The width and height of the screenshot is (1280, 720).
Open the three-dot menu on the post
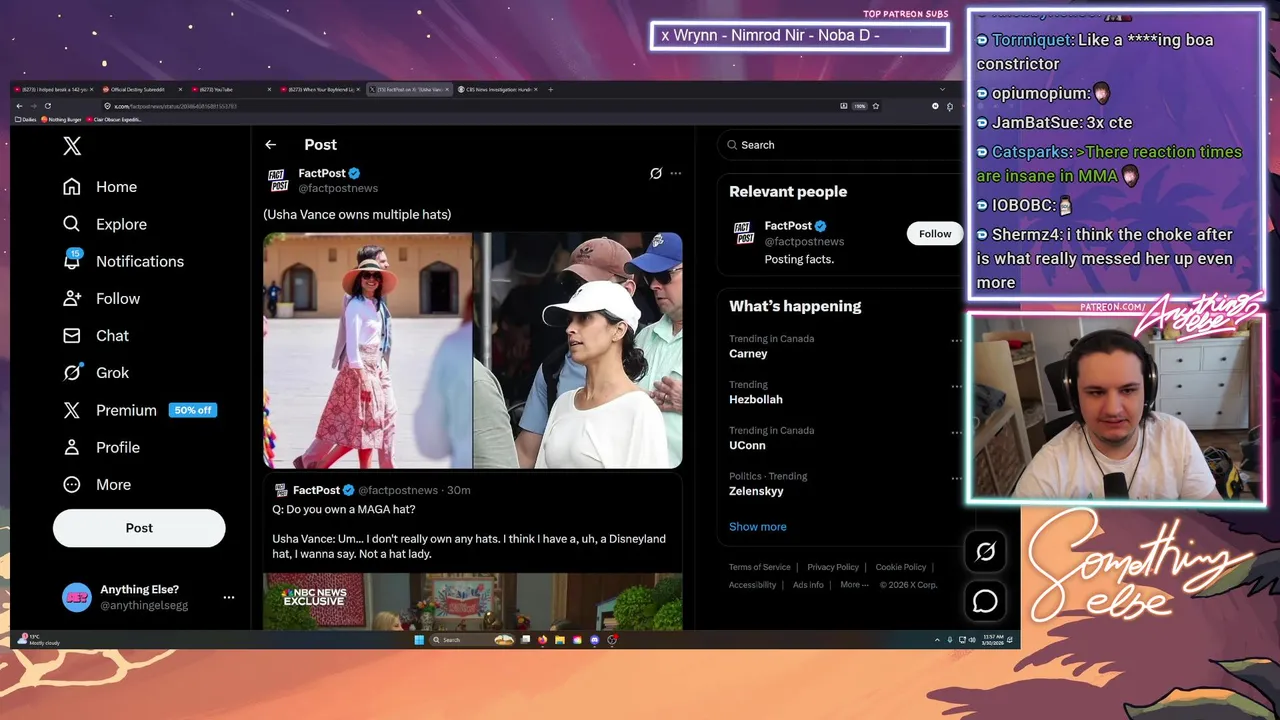pyautogui.click(x=676, y=173)
